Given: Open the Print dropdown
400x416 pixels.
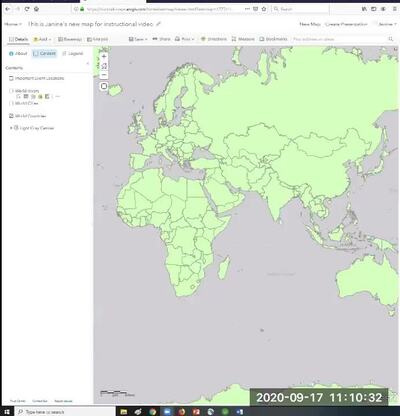Looking at the screenshot, I should click(185, 39).
